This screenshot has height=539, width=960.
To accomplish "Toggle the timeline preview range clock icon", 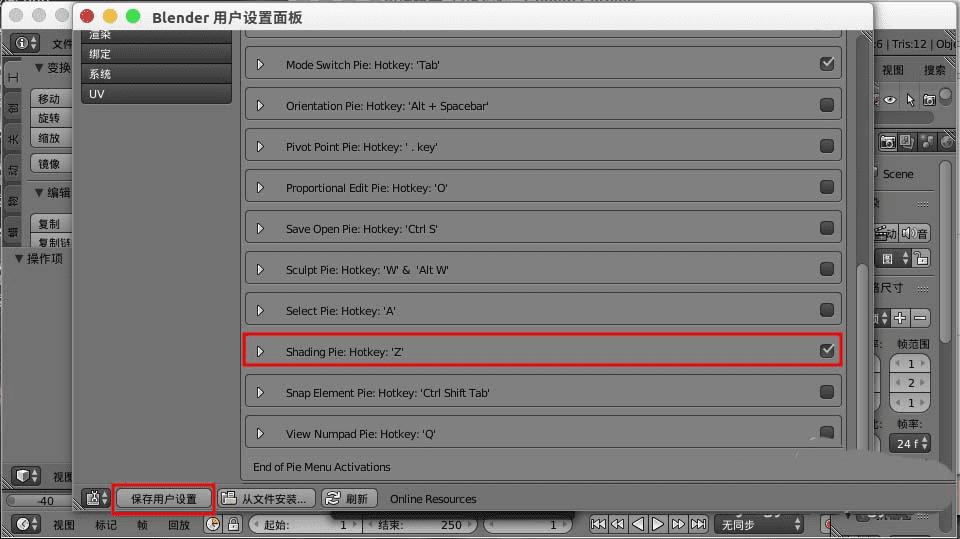I will coord(212,524).
